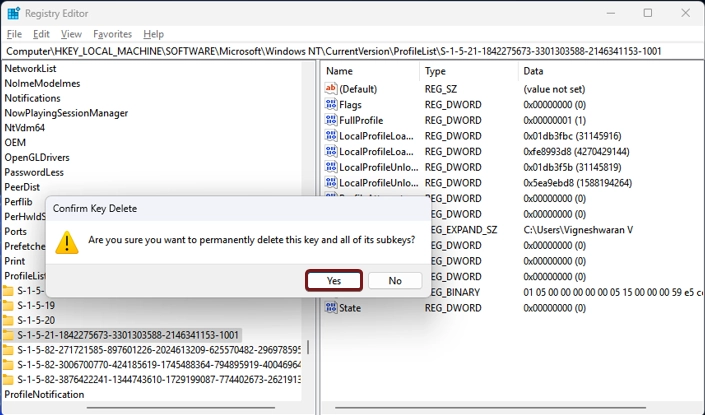Select the ProfileNotification key
Viewport: 705px width, 415px height.
[44, 395]
